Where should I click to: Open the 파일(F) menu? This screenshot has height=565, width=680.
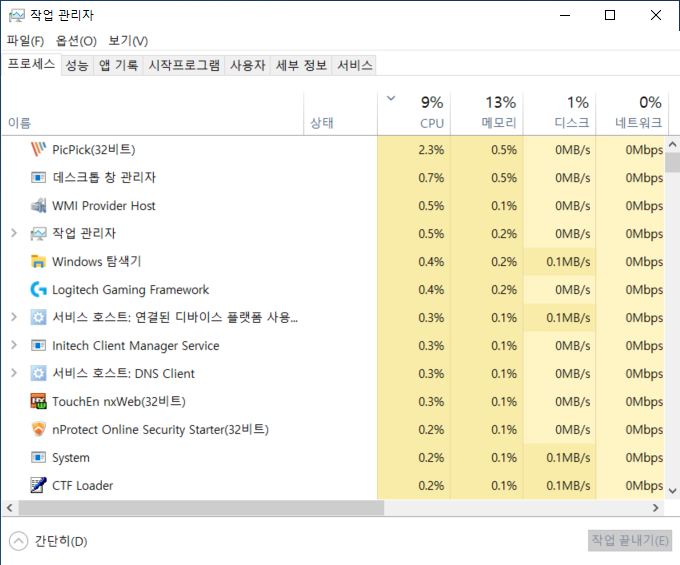point(26,41)
